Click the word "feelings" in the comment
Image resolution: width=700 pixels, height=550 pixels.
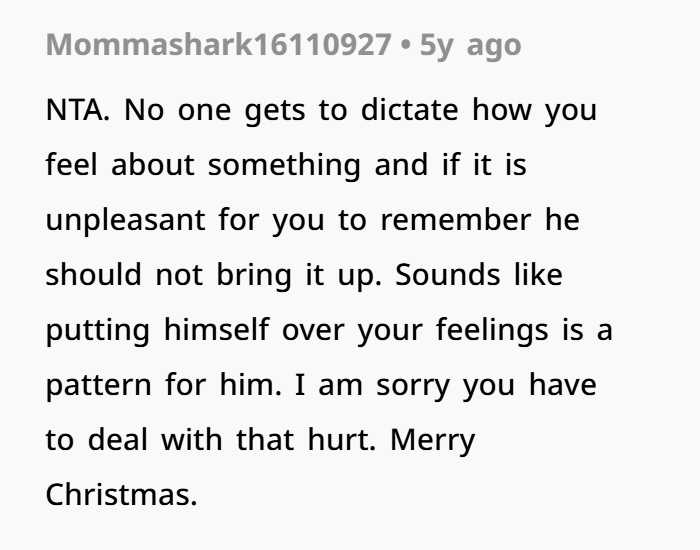[x=496, y=330]
